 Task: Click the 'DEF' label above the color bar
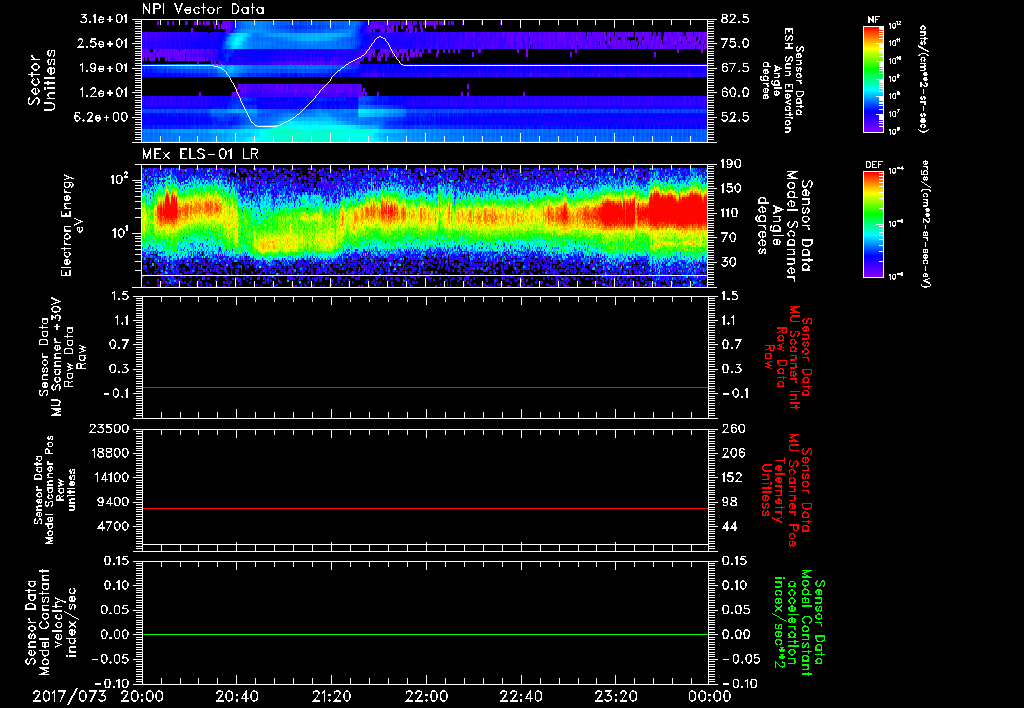874,165
